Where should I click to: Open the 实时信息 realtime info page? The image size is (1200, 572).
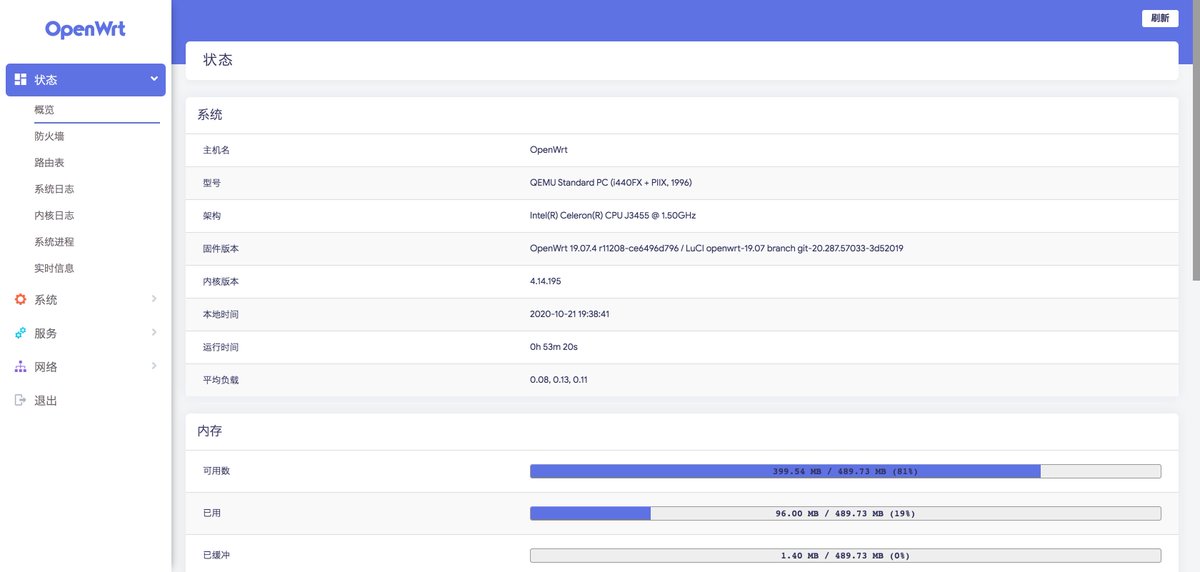tap(54, 268)
